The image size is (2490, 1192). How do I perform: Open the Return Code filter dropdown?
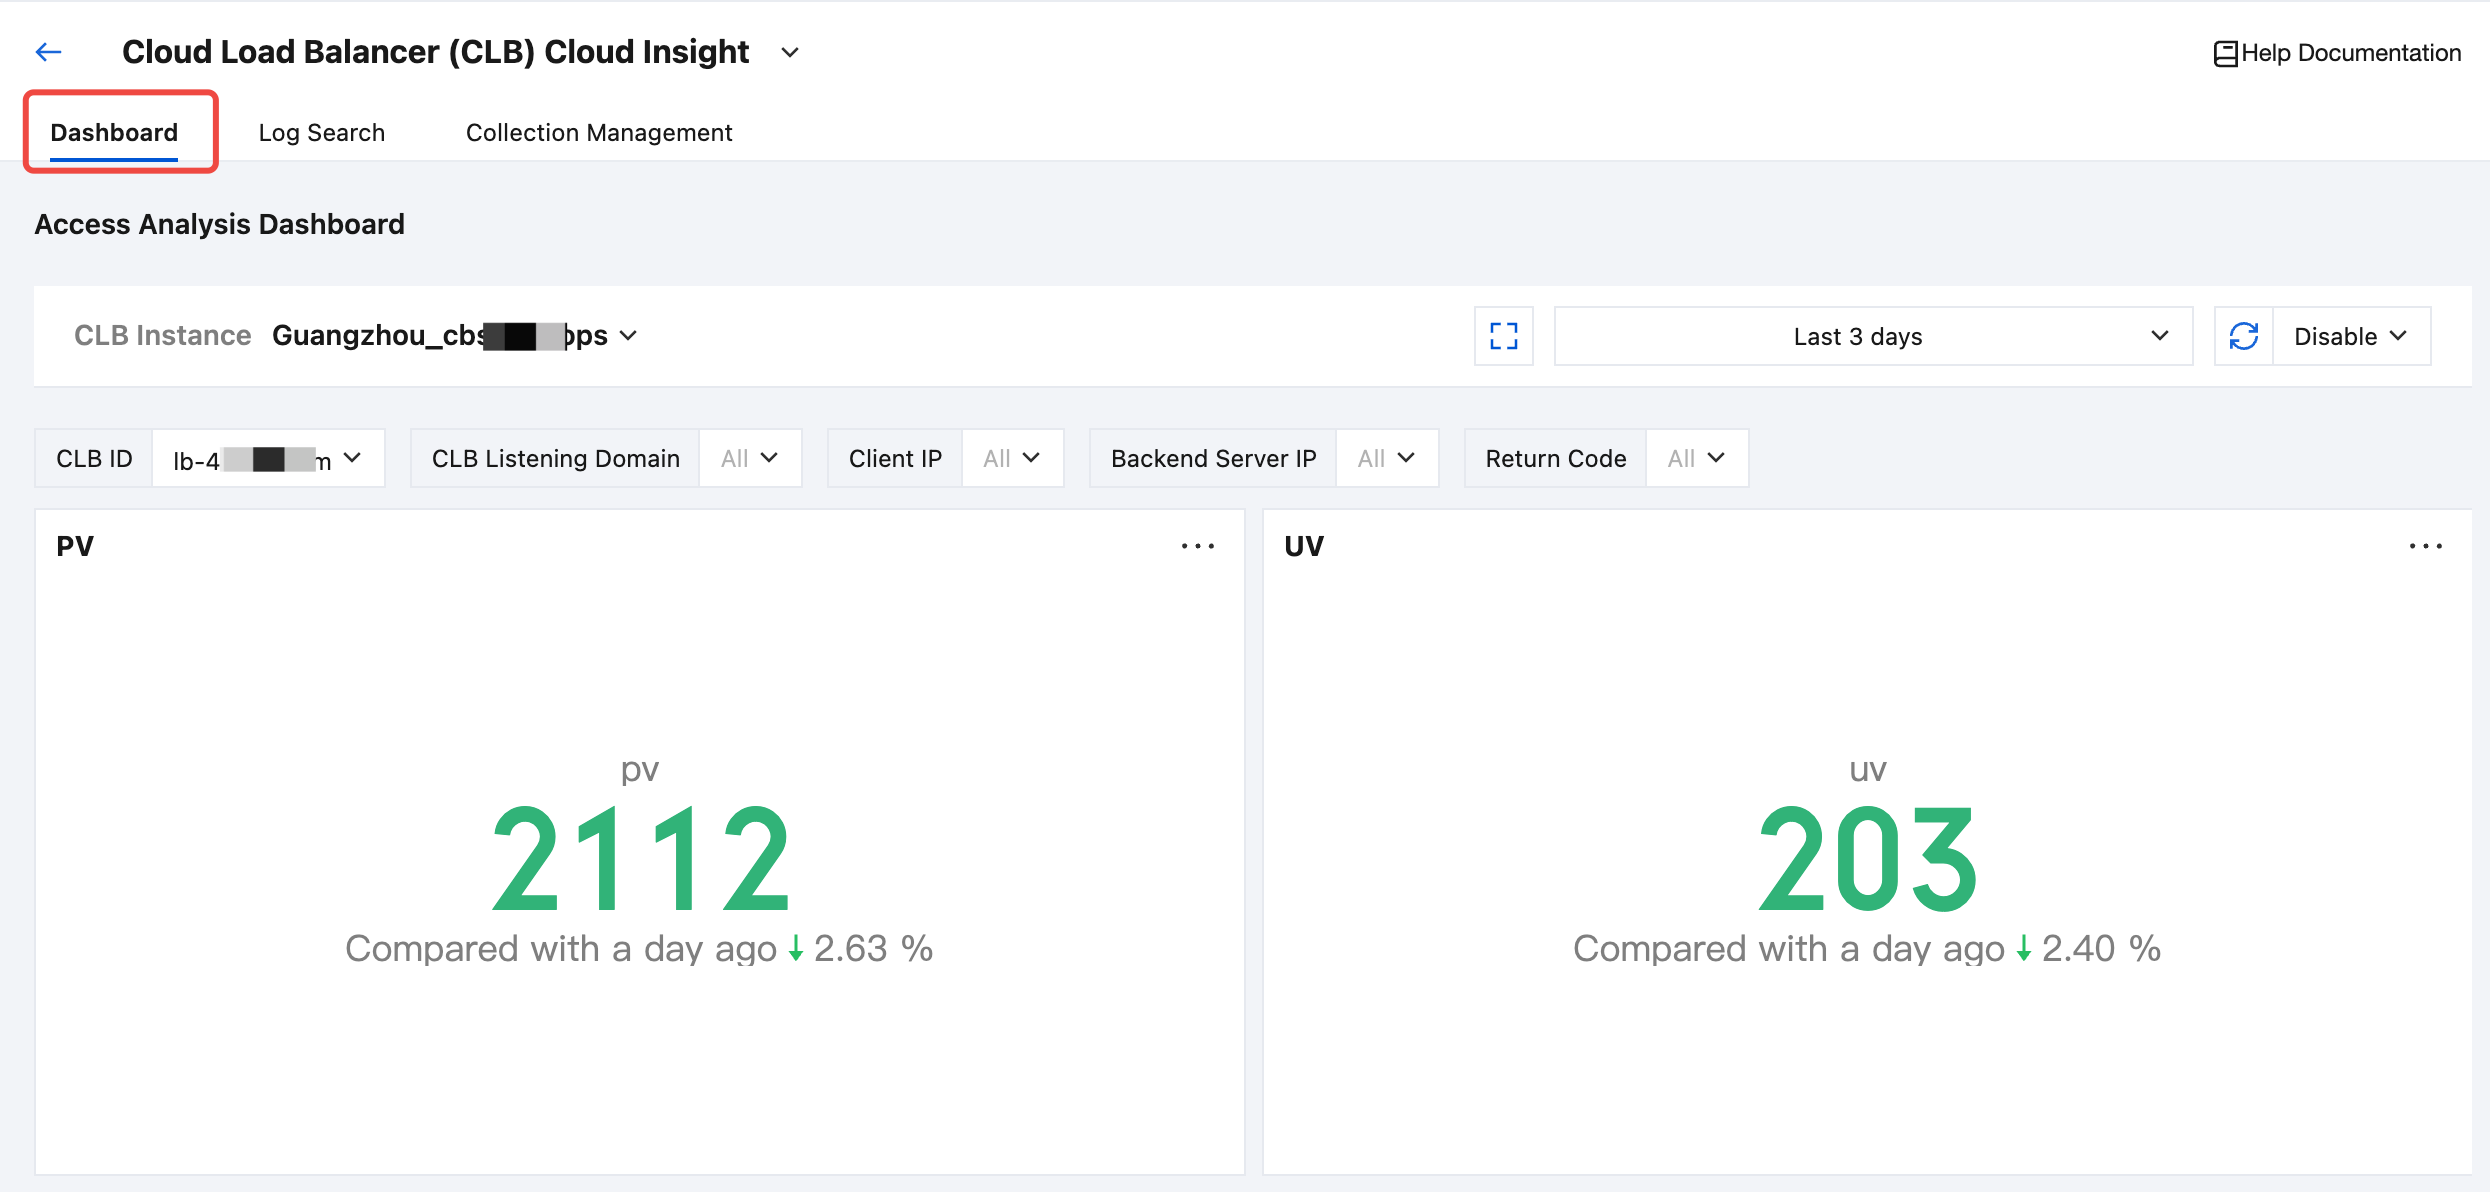(x=1696, y=458)
